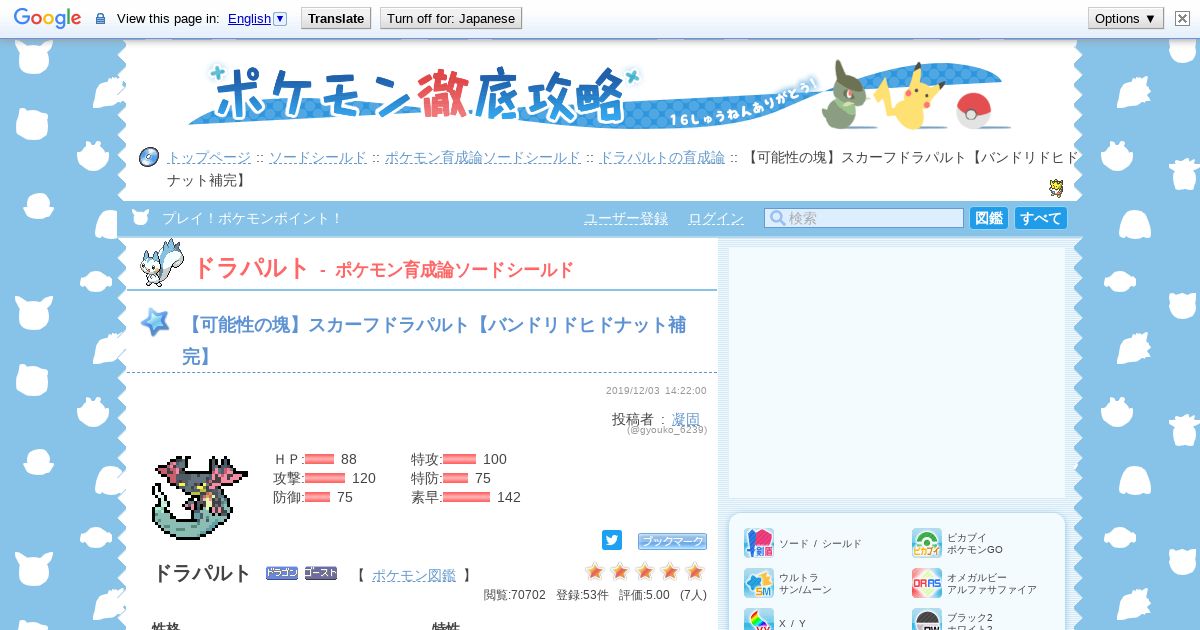The image size is (1200, 630).
Task: Click the ゴースト type badge
Action: pos(321,573)
